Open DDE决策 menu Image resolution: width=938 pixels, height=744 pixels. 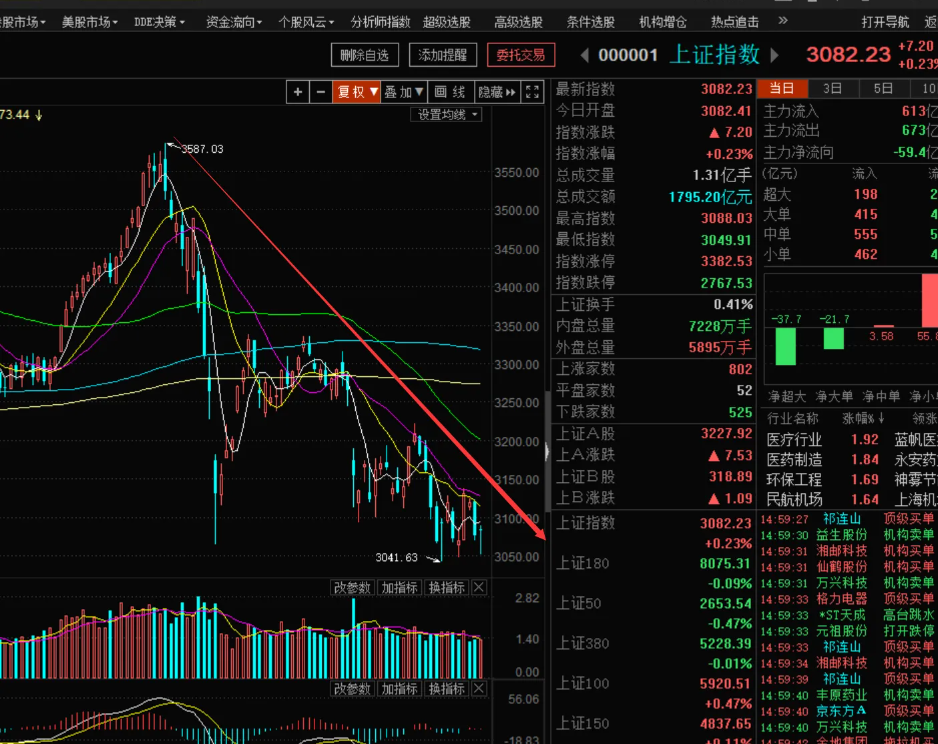pos(159,22)
